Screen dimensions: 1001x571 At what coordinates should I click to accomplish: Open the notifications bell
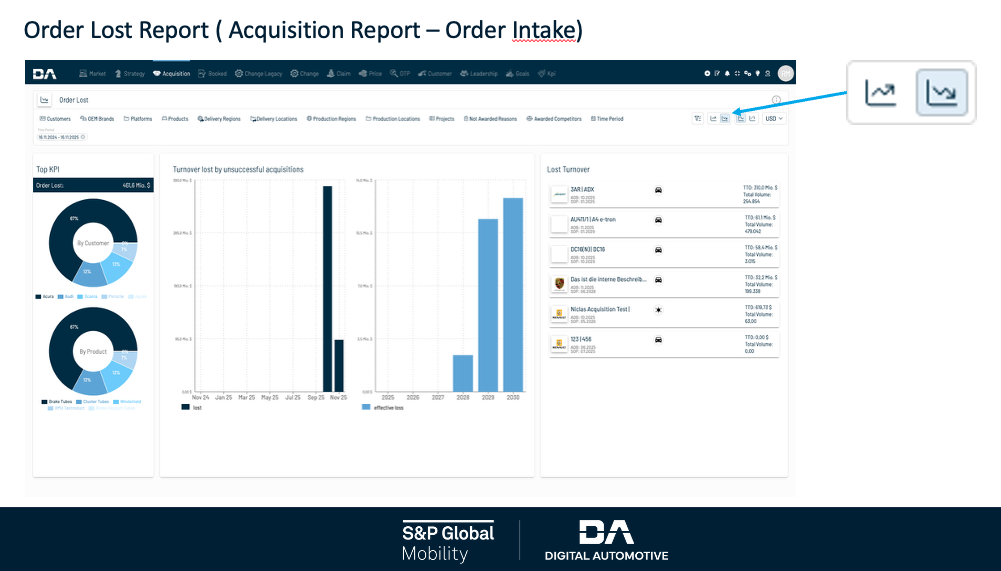(x=727, y=73)
